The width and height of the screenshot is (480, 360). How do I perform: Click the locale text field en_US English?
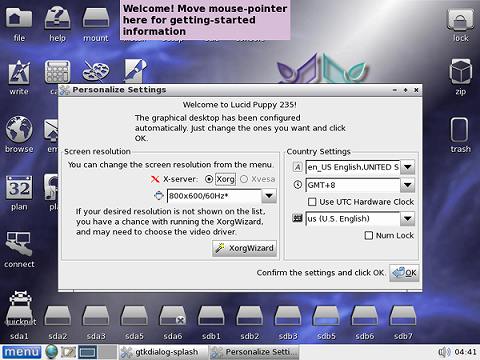coord(353,167)
